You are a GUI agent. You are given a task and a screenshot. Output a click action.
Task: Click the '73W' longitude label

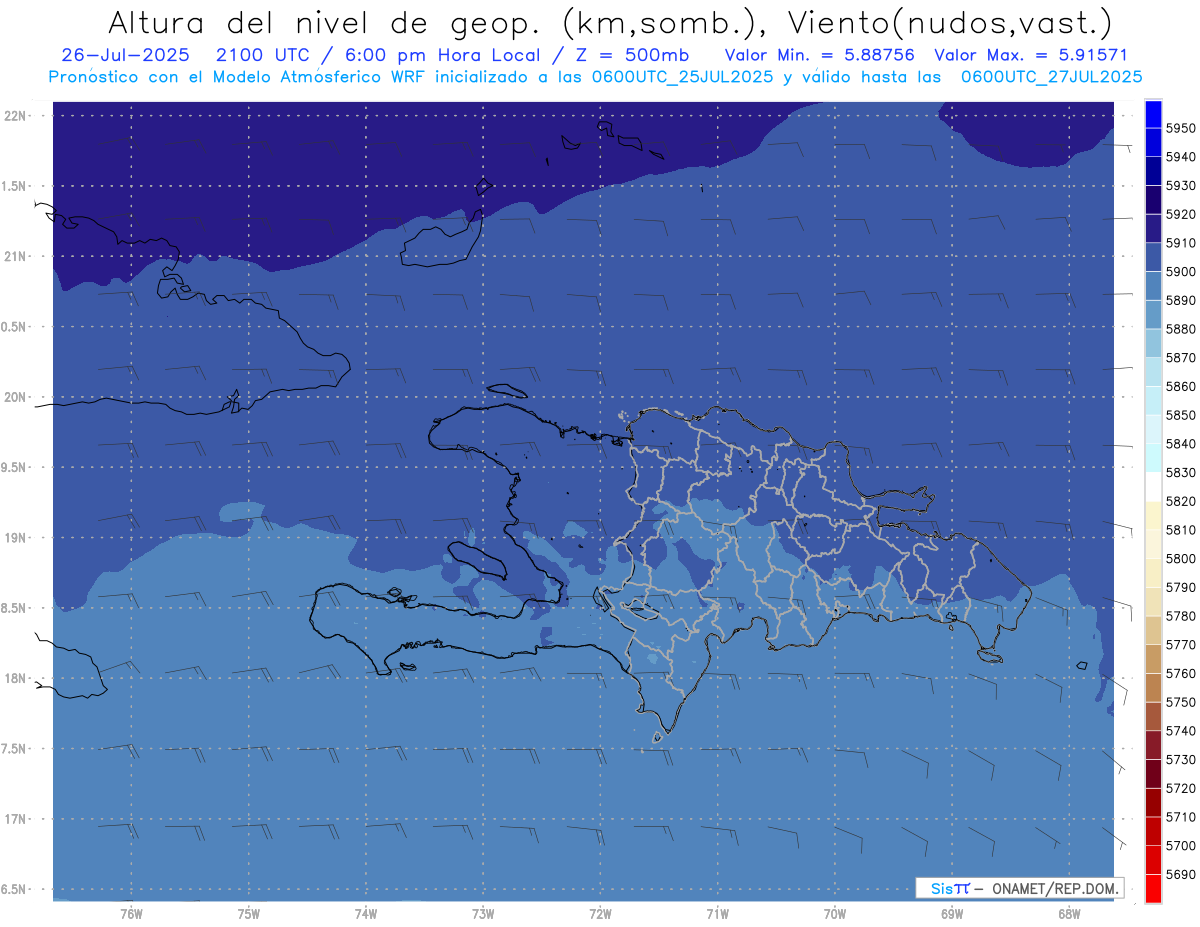point(483,914)
